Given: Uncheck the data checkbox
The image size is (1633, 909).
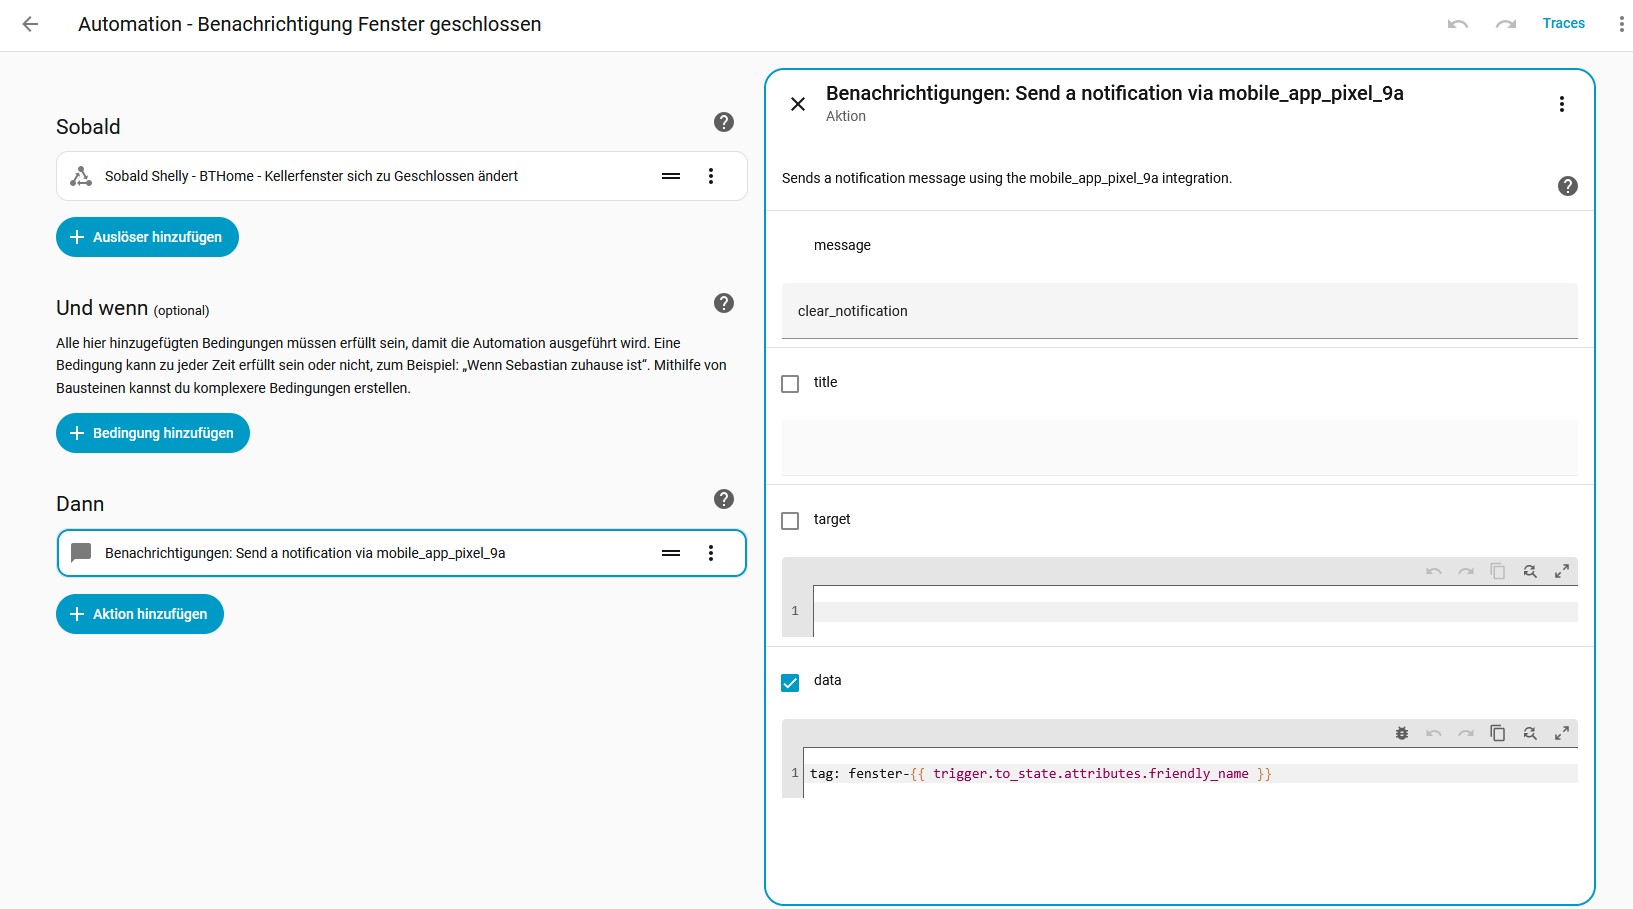Looking at the screenshot, I should [x=790, y=683].
